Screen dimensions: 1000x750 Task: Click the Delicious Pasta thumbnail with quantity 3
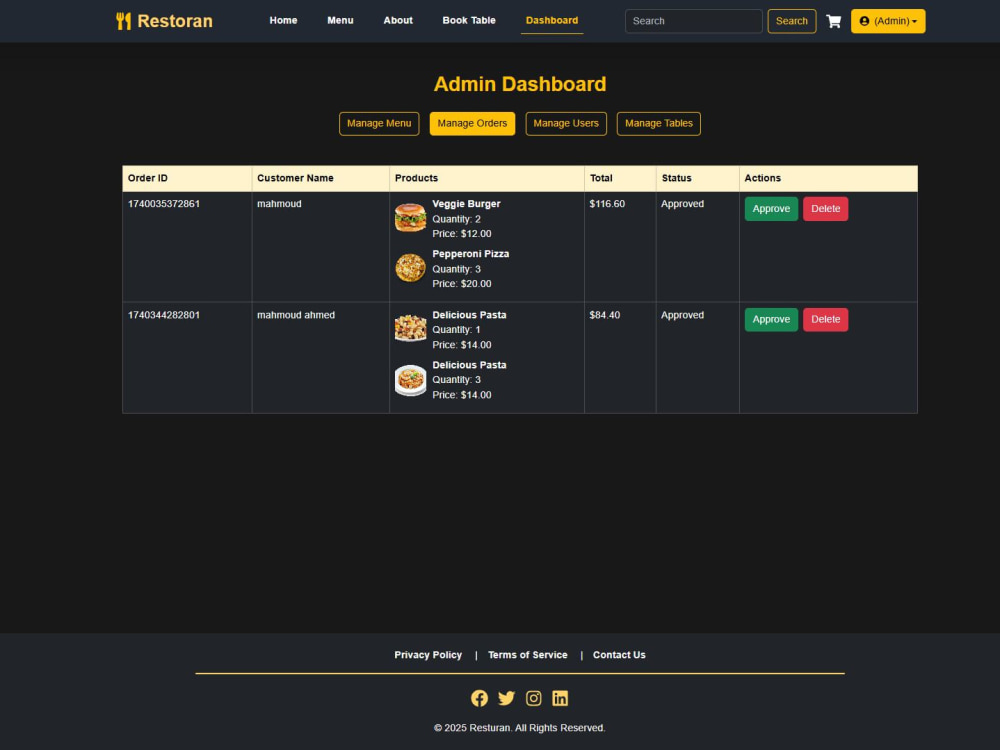pyautogui.click(x=410, y=380)
